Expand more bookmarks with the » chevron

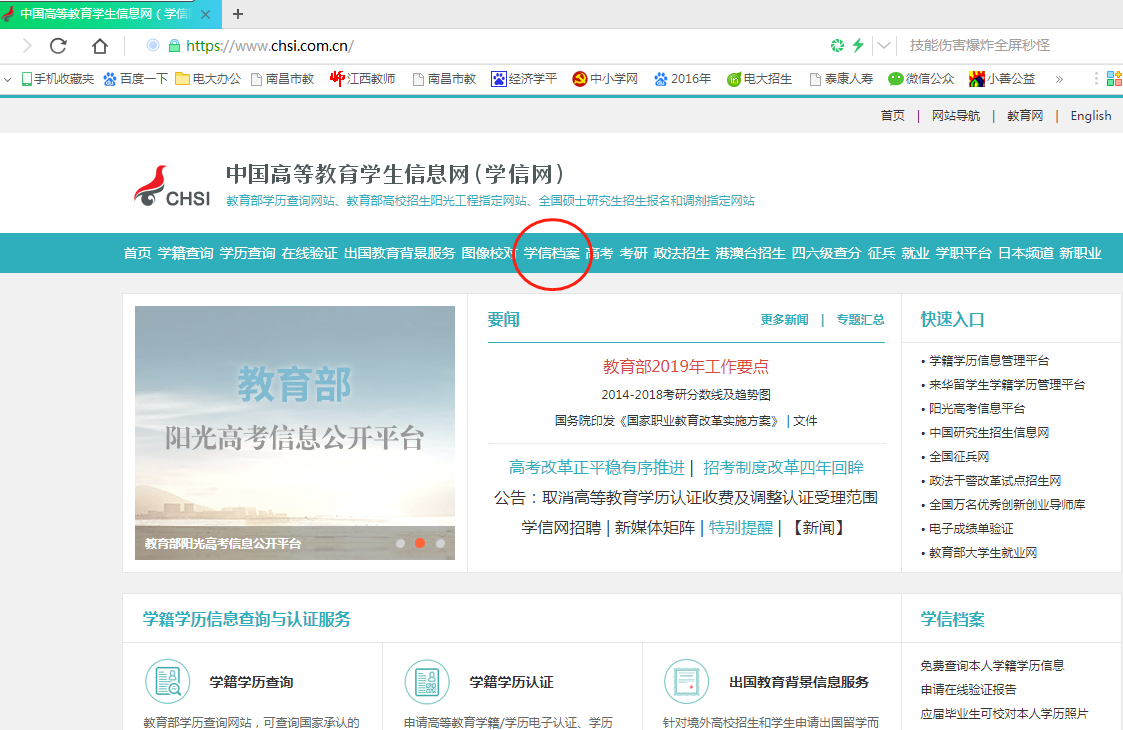[x=1059, y=79]
